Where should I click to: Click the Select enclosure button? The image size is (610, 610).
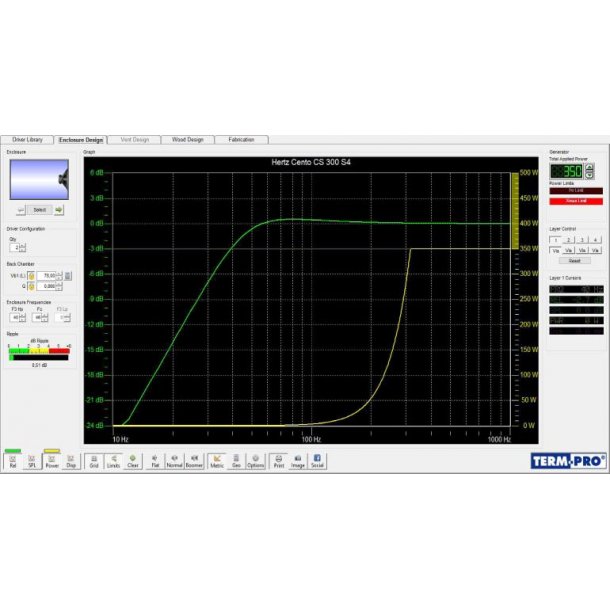40,210
